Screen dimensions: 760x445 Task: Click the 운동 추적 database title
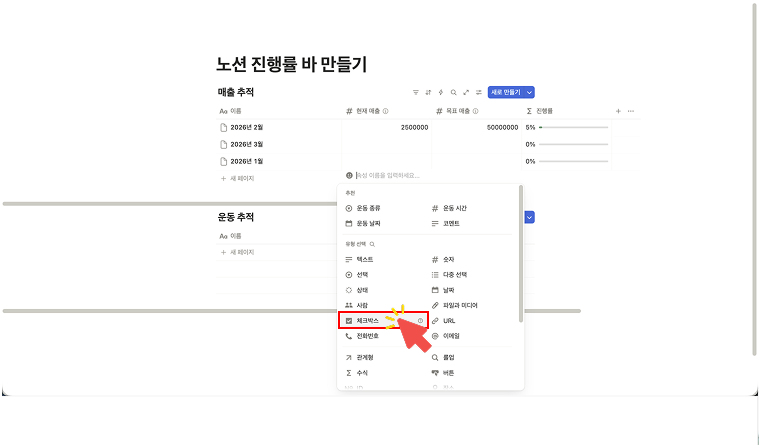click(236, 217)
